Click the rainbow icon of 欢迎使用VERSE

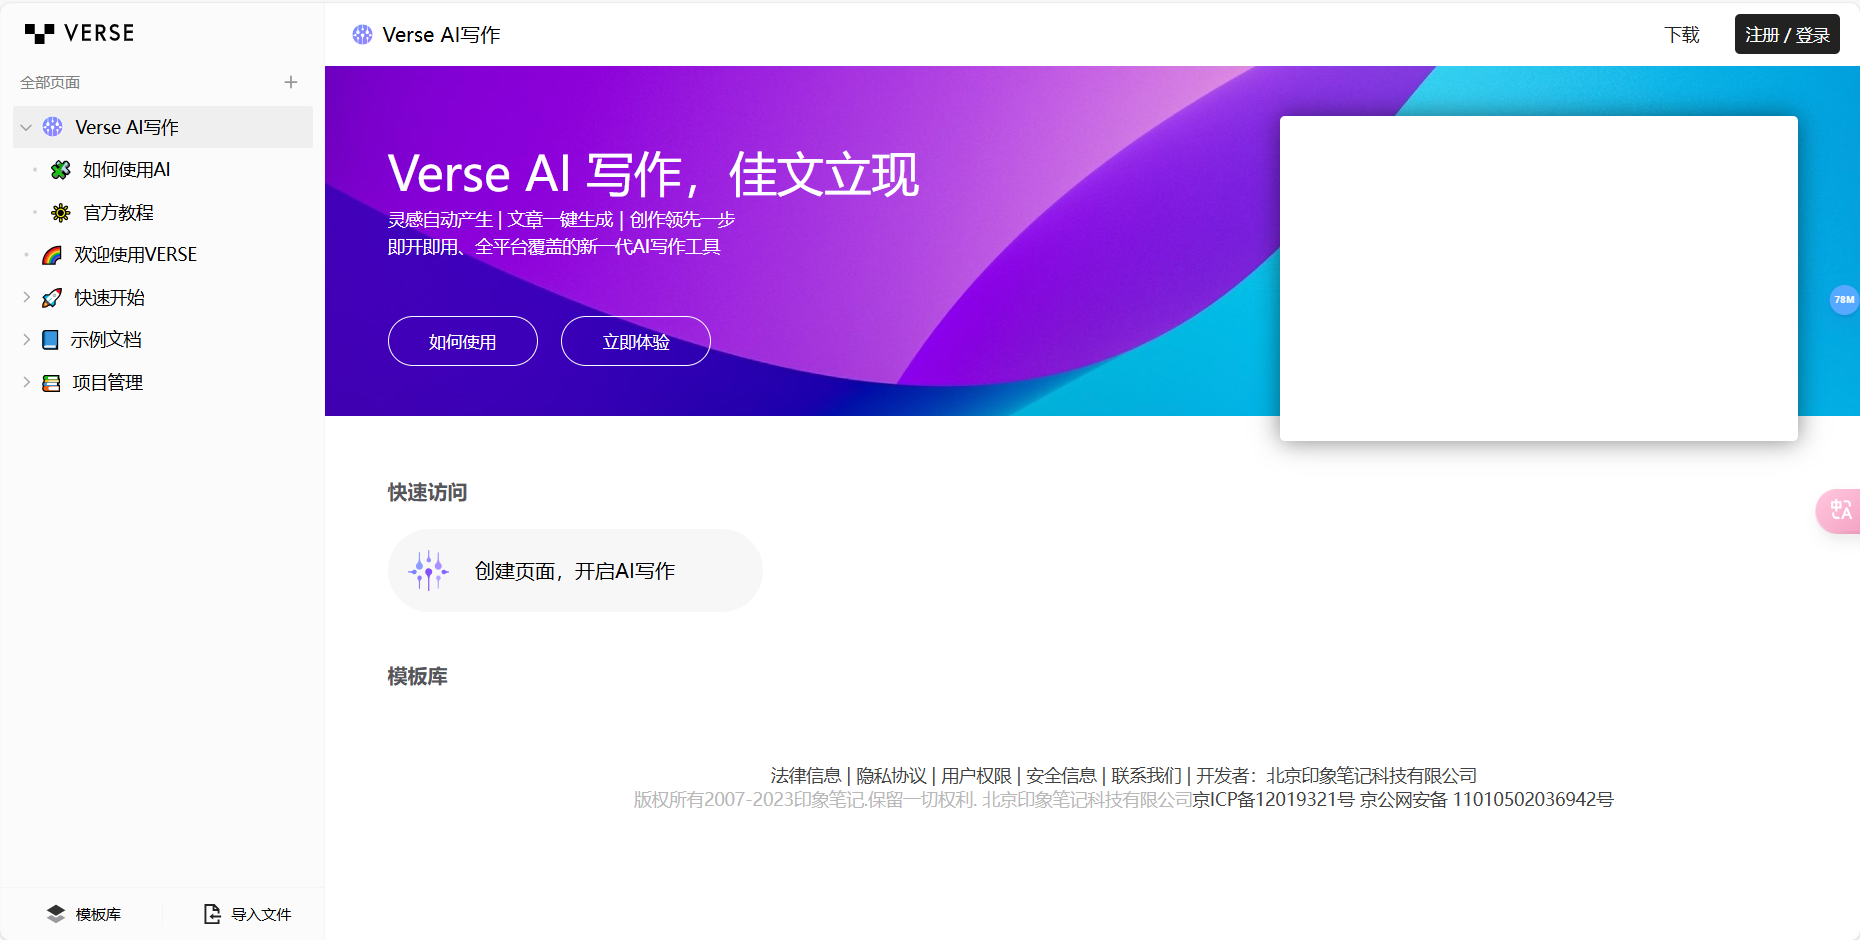point(50,254)
